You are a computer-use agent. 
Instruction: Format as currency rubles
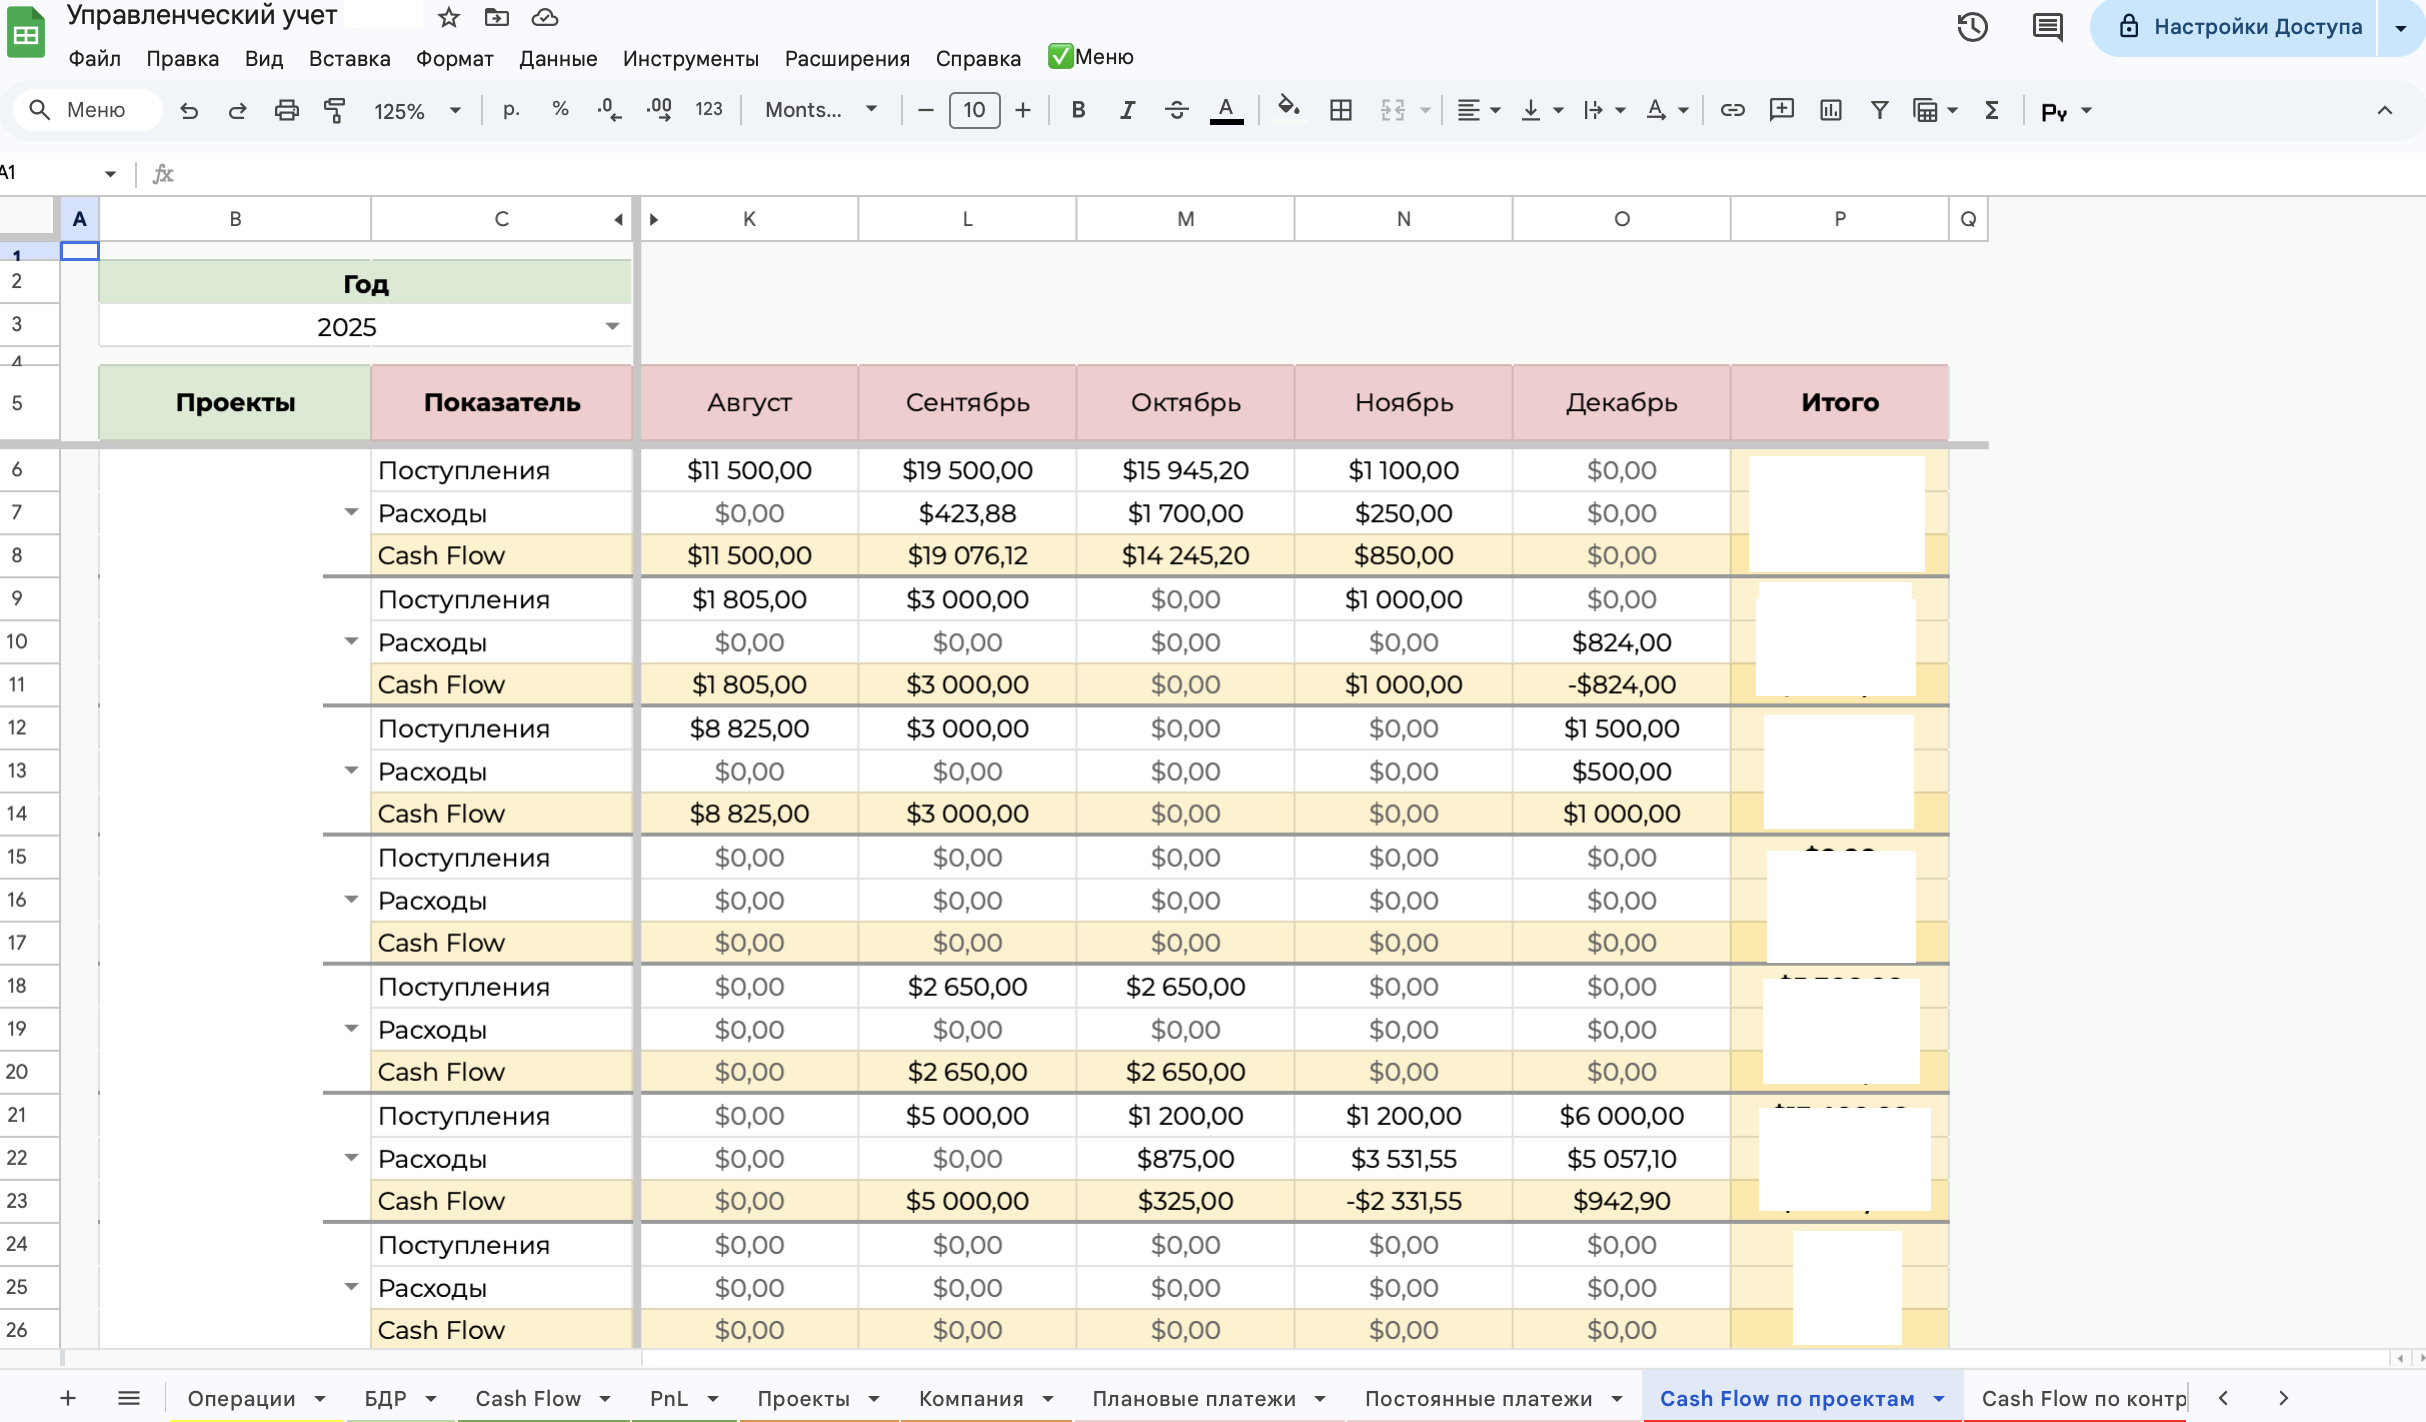coord(511,110)
